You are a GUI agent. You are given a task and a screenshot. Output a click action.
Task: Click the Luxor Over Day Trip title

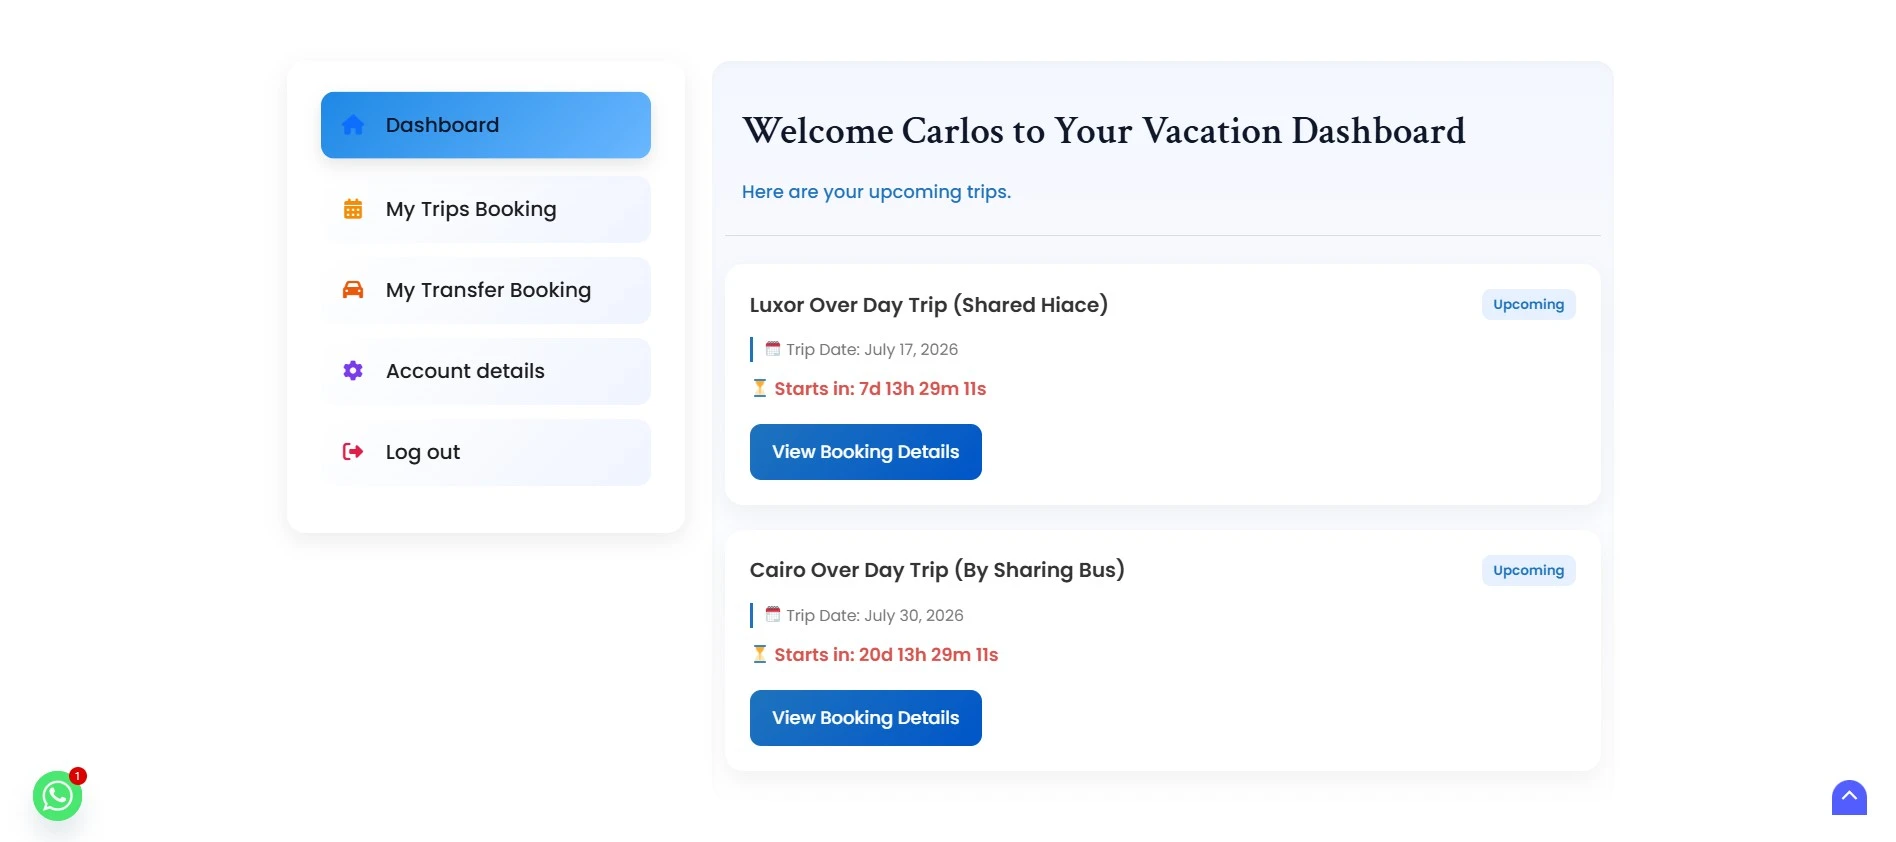pos(929,305)
